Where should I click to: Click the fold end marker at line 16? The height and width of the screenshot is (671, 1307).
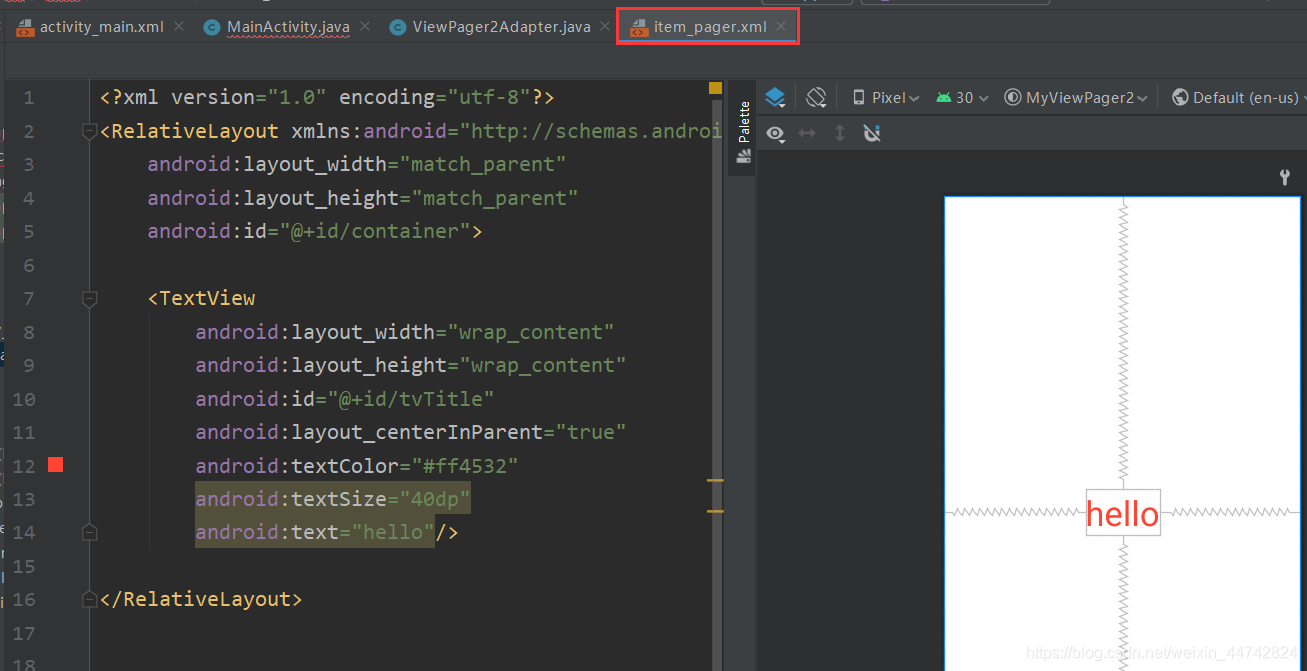[89, 599]
